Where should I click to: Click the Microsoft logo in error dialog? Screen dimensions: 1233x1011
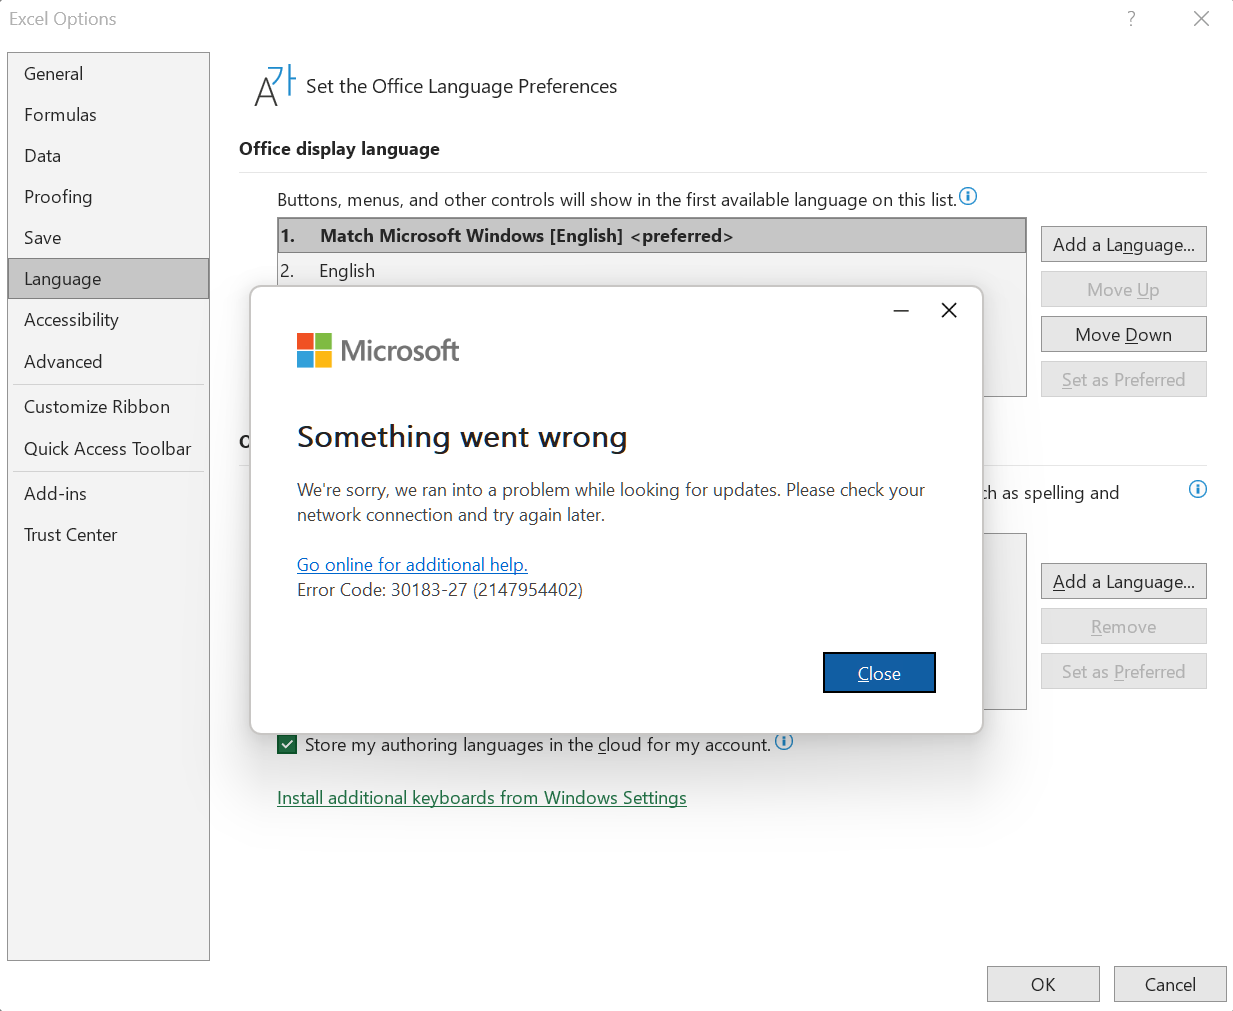click(x=378, y=350)
